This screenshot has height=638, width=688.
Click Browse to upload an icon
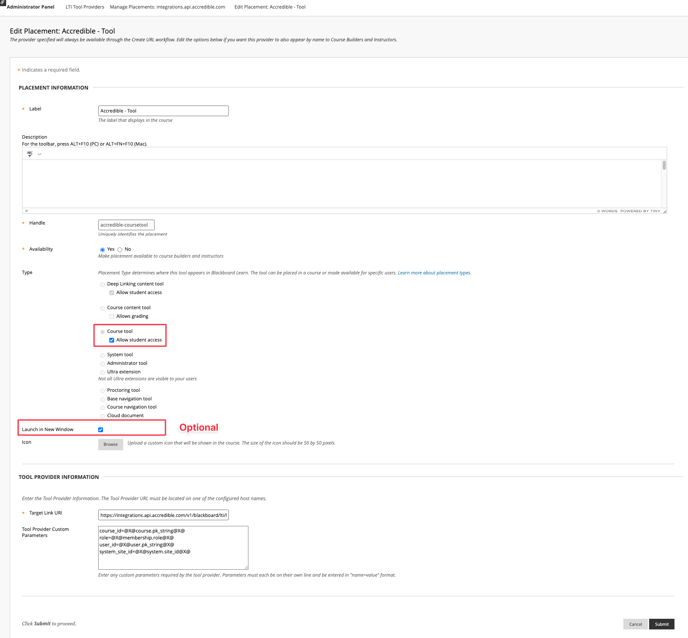point(110,444)
